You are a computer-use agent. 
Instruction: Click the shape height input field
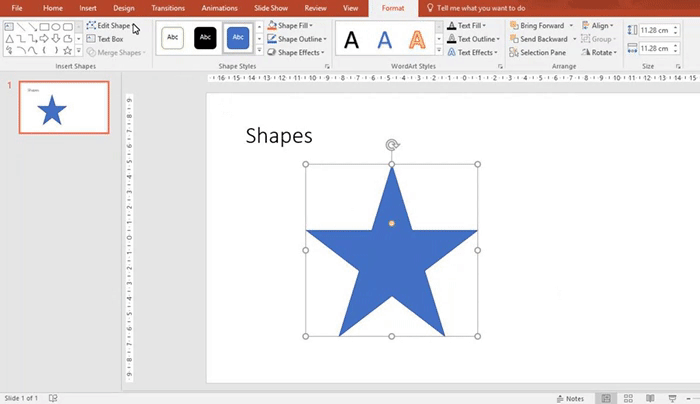(659, 30)
